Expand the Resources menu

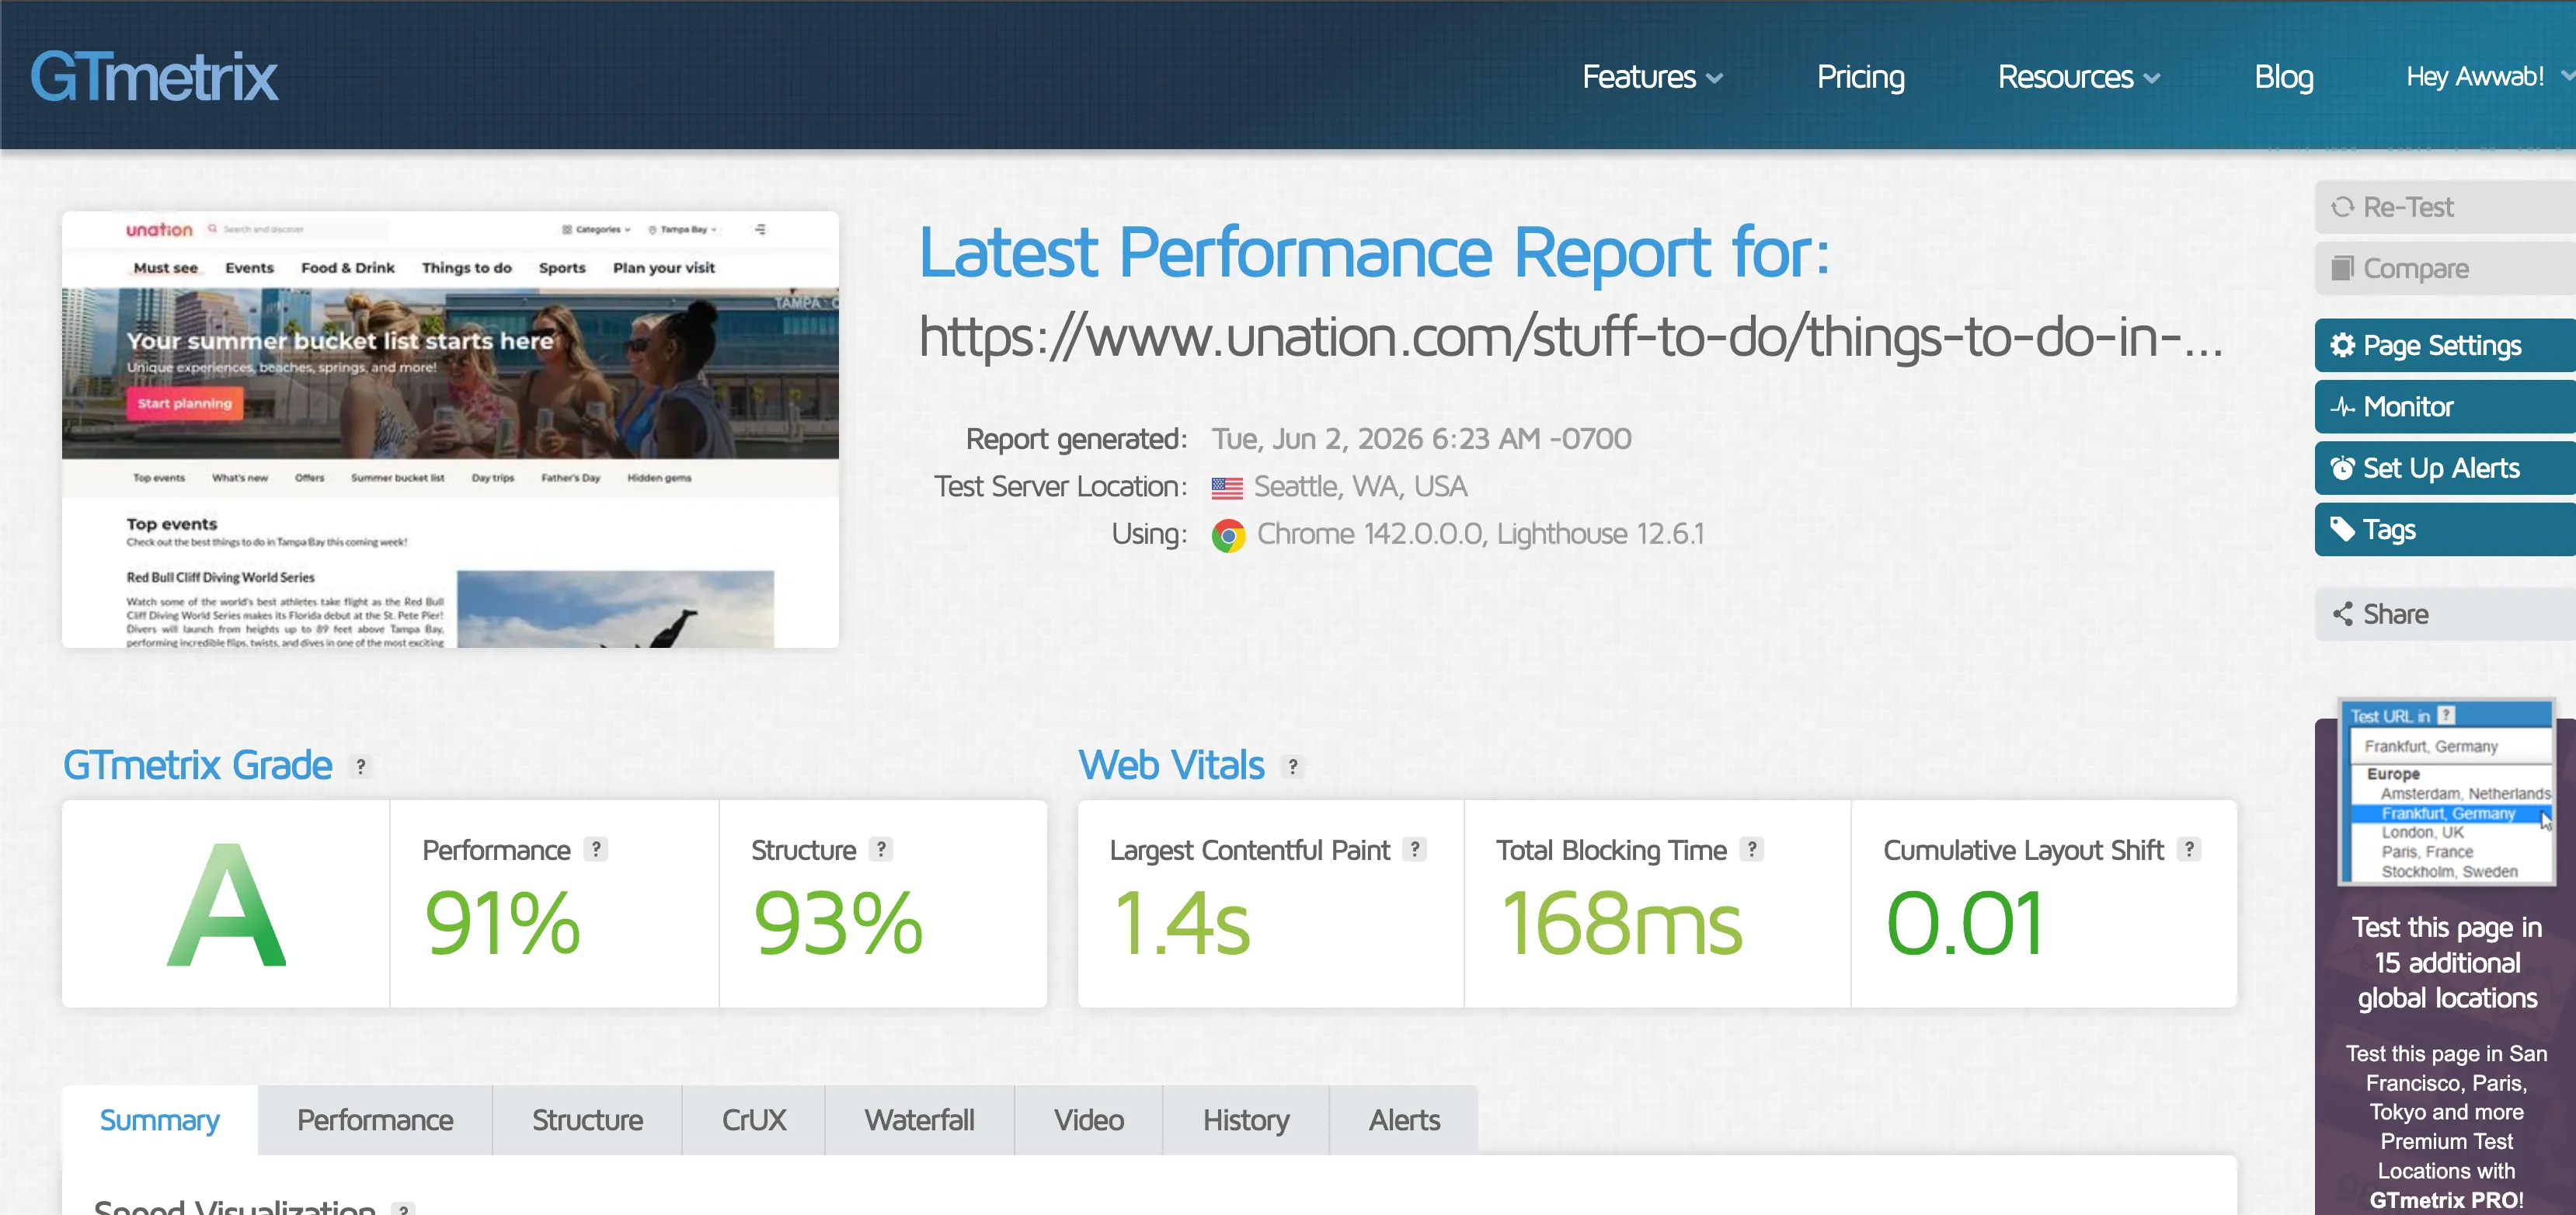(2078, 77)
